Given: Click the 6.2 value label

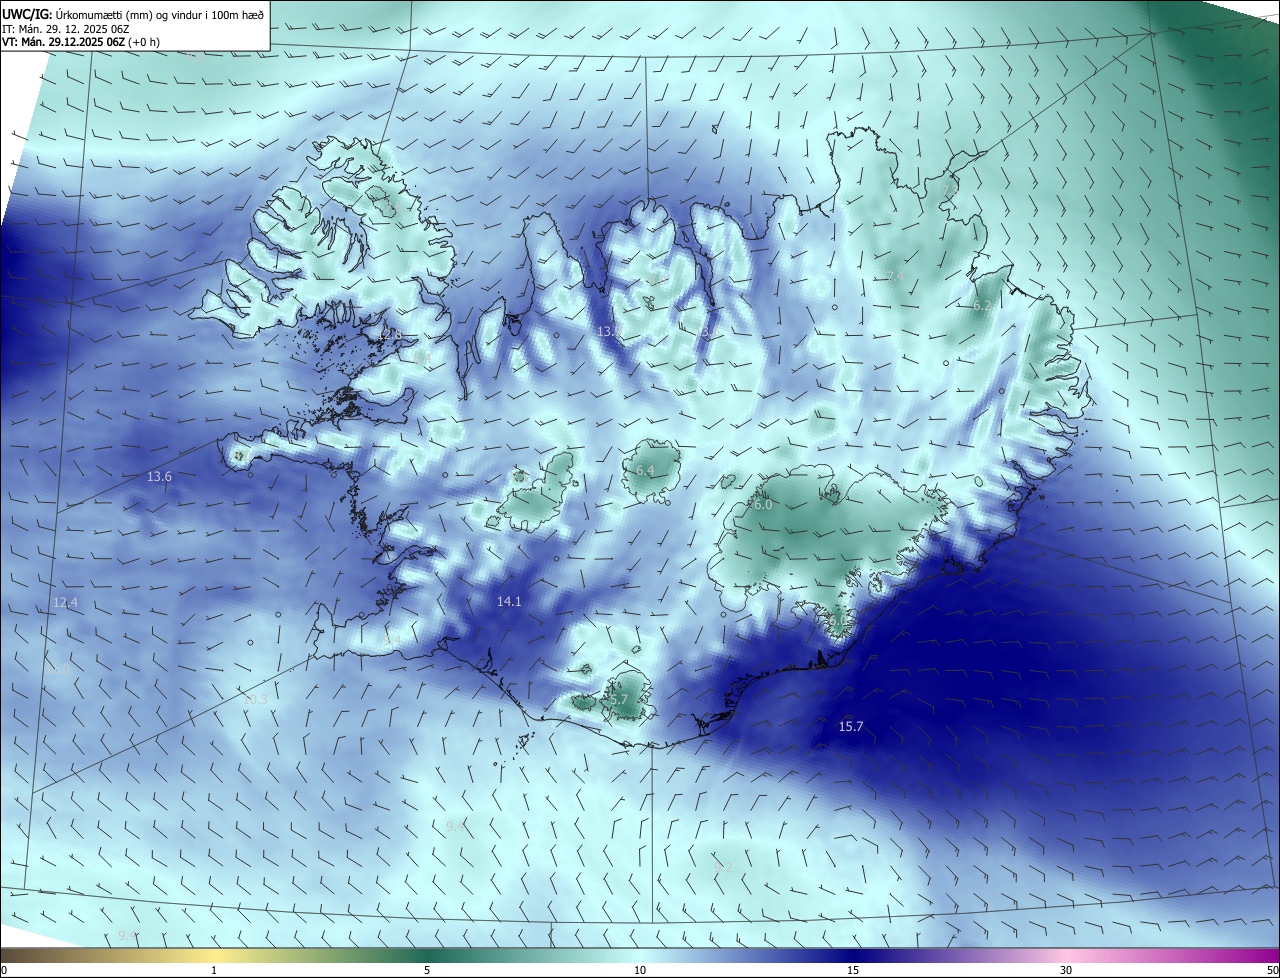Looking at the screenshot, I should tap(982, 306).
